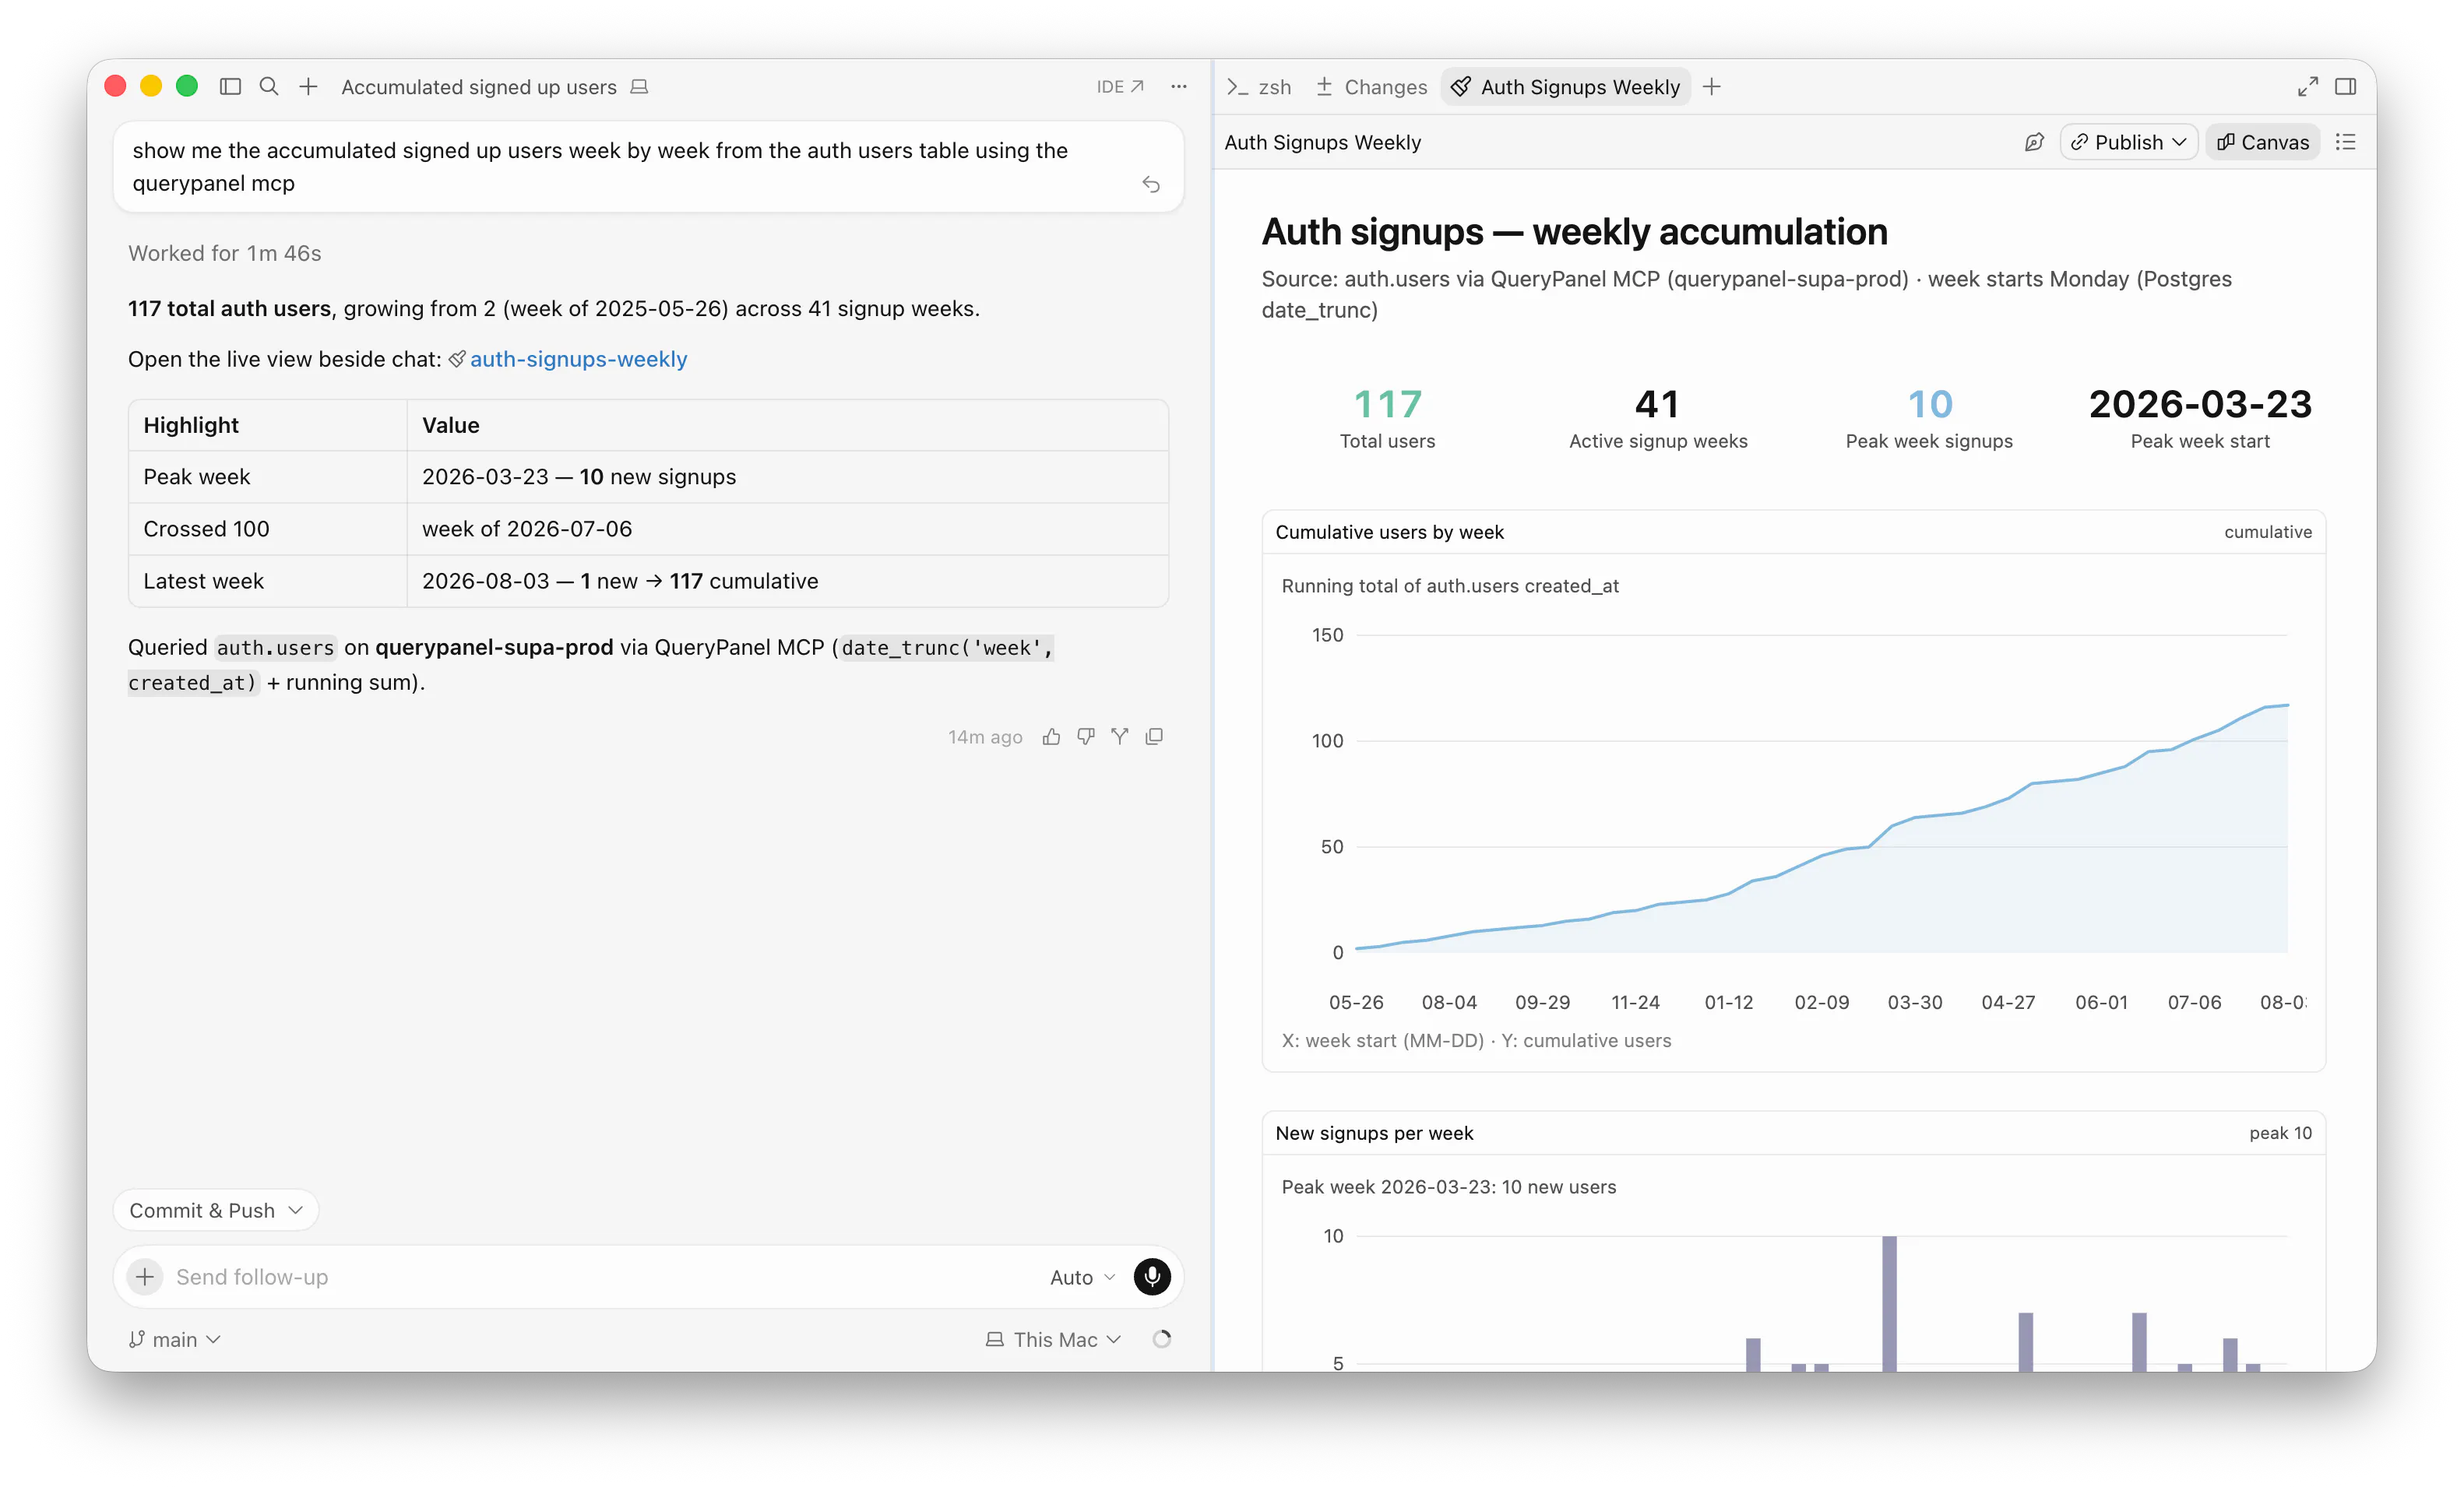Screen dimensions: 2464x1487
Task: Click the plus attach button in follow-up box
Action: tap(145, 1277)
